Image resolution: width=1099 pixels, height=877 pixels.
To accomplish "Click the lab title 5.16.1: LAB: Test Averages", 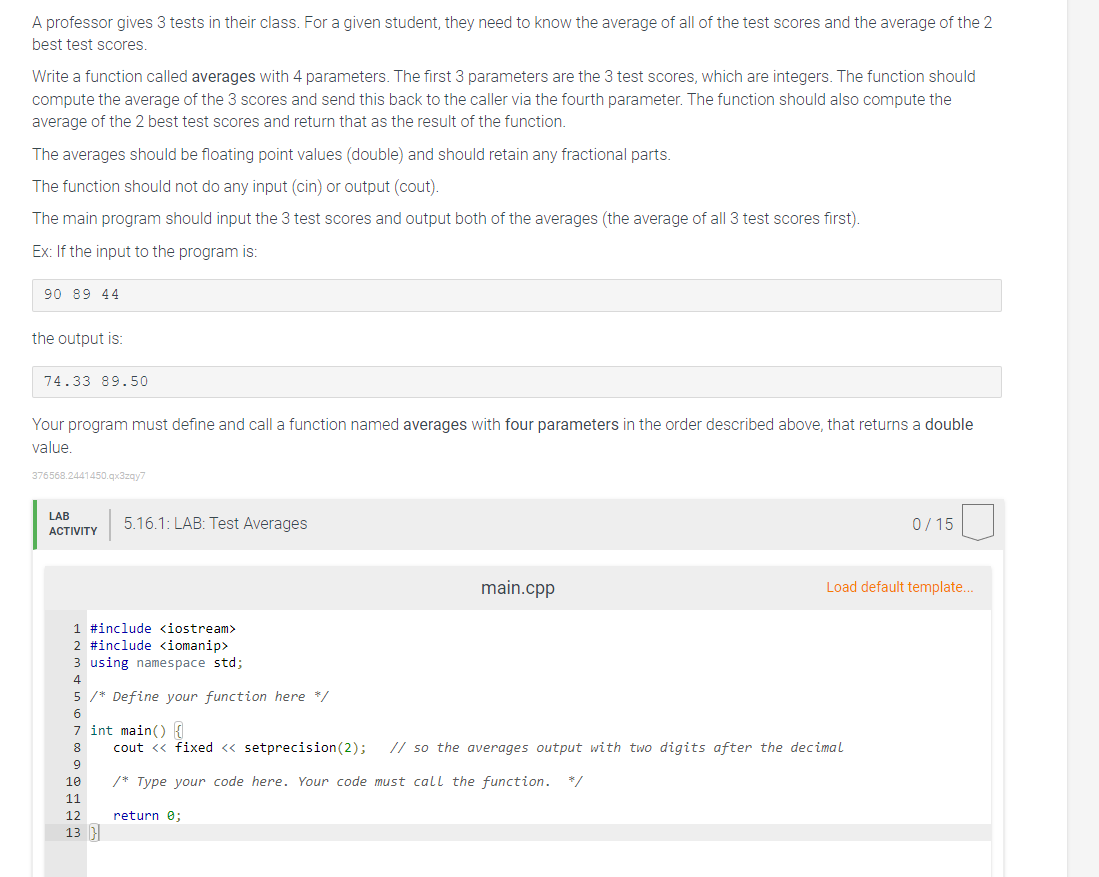I will (216, 523).
